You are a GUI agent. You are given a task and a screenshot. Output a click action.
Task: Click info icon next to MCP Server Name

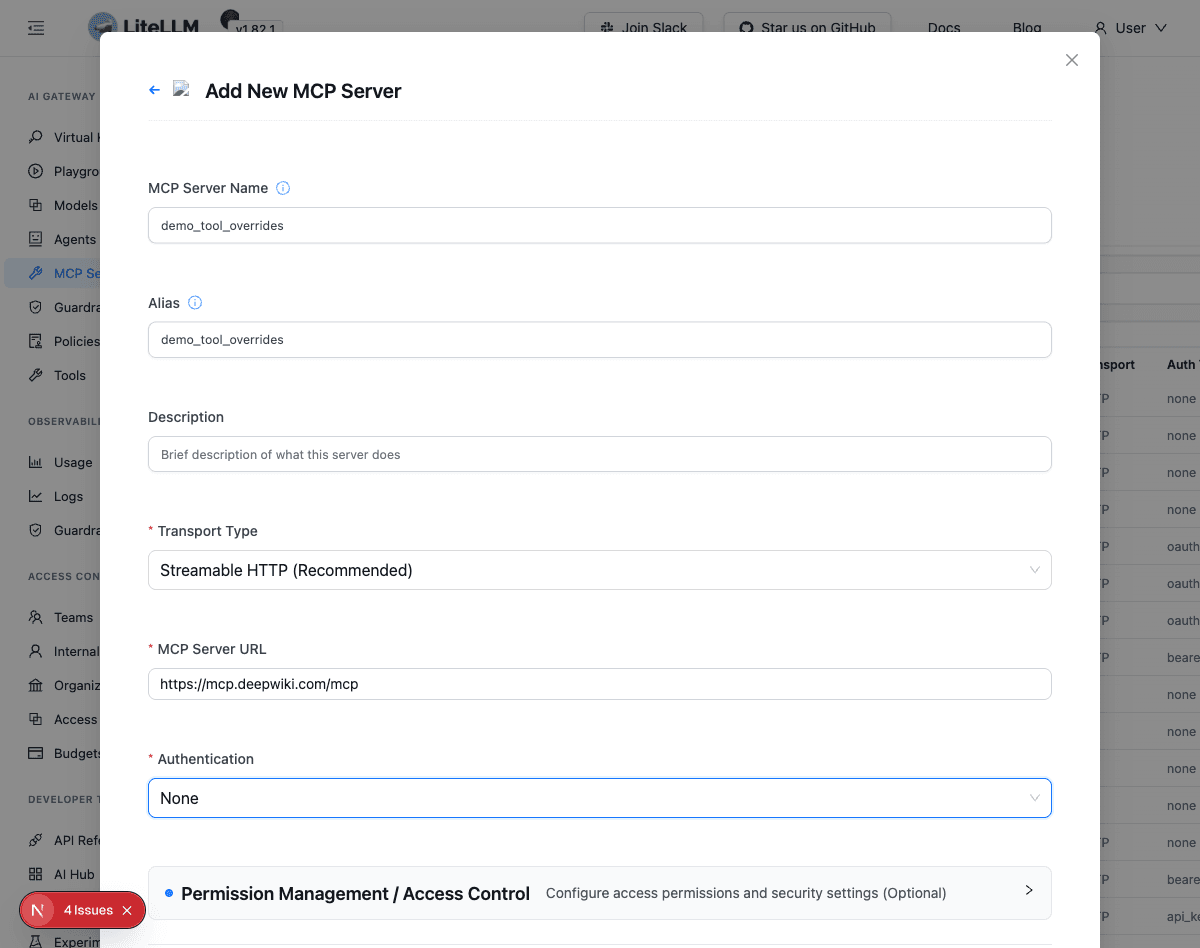[x=283, y=188]
